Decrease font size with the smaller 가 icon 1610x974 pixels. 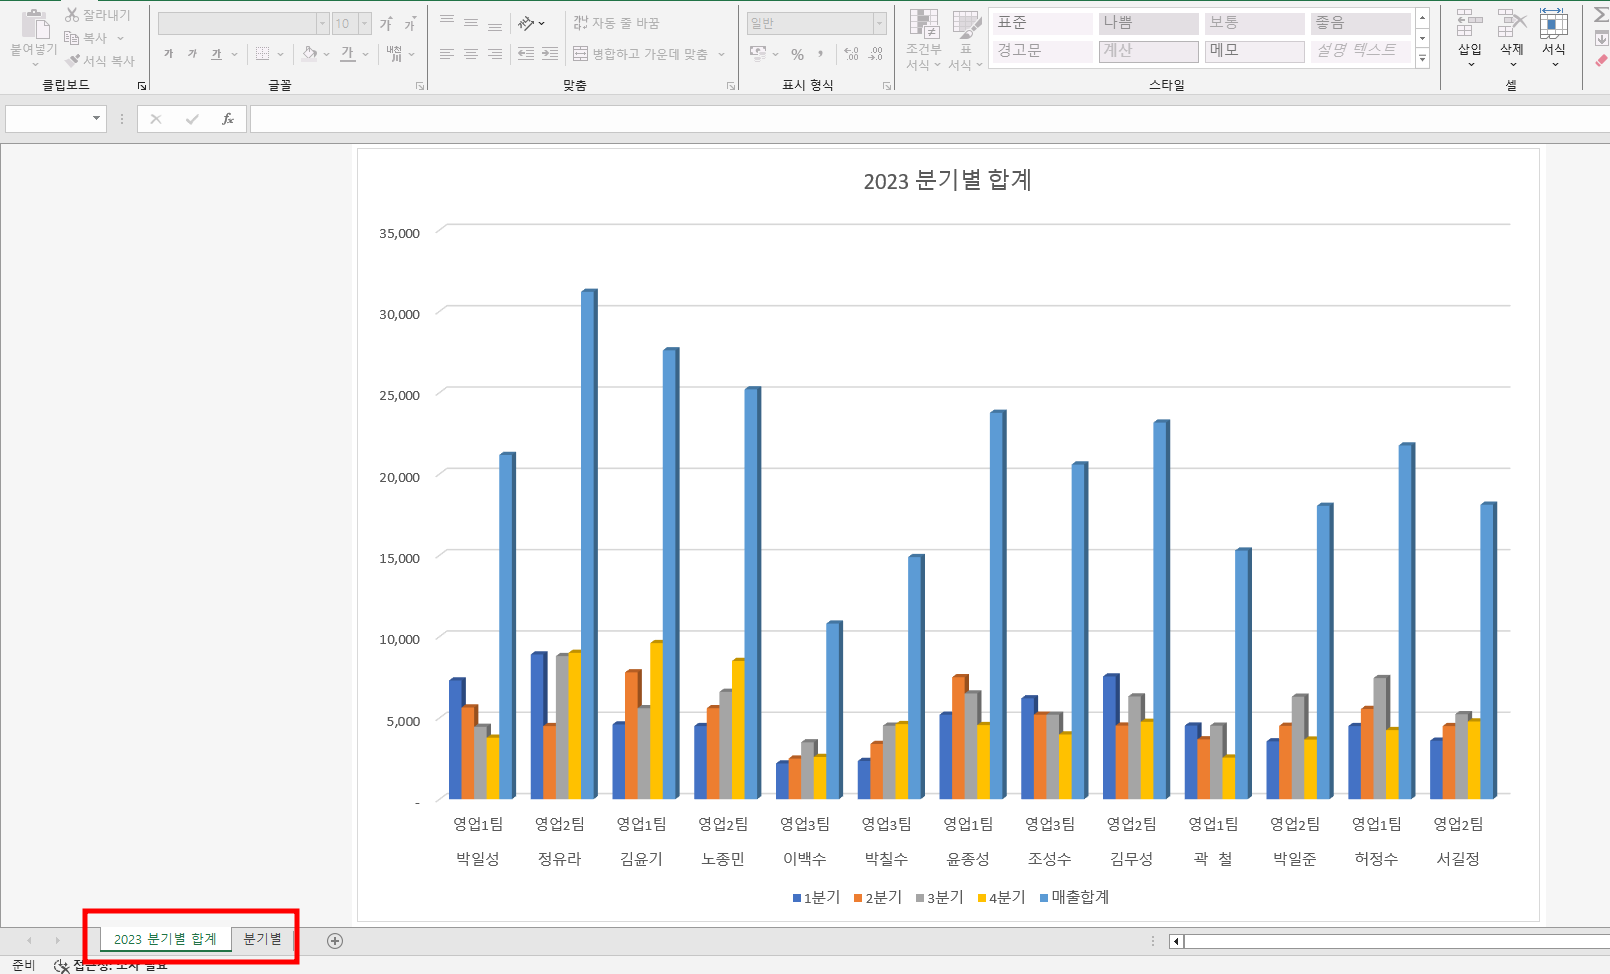(410, 24)
